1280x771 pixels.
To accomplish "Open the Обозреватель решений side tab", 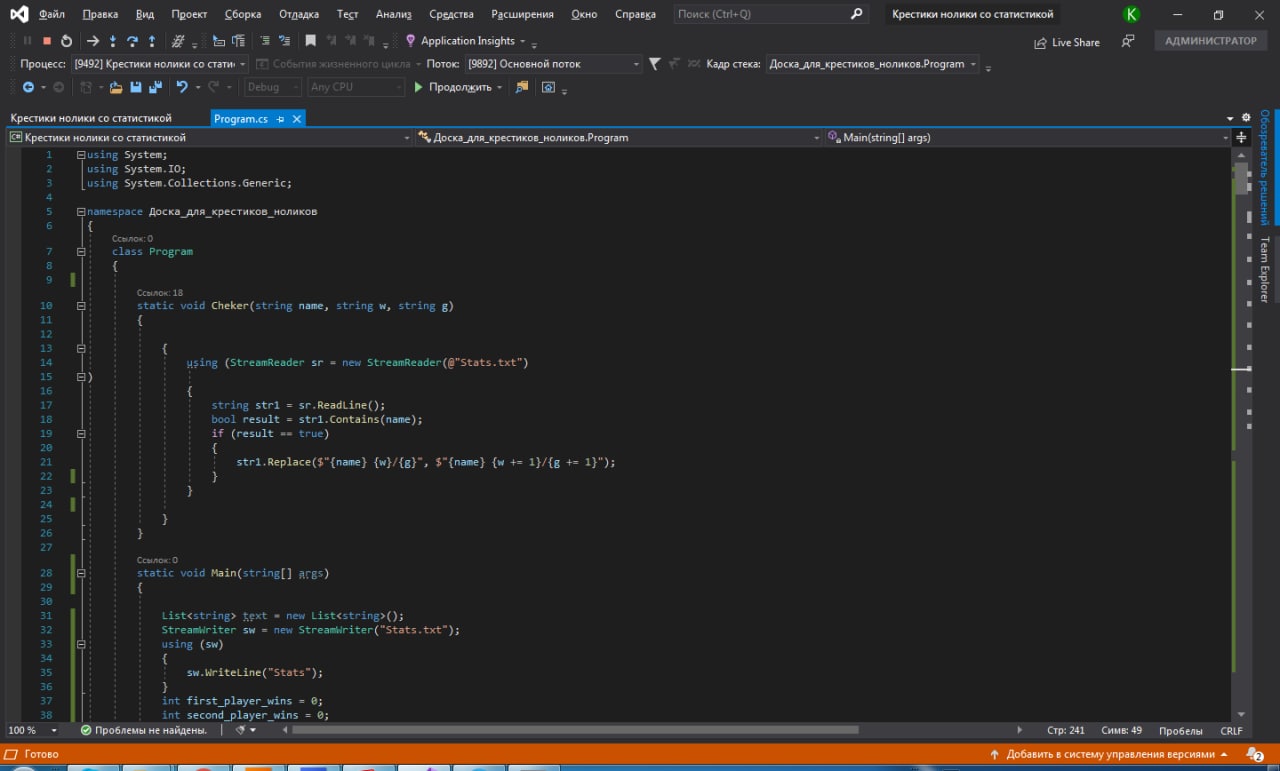I will tap(1265, 167).
